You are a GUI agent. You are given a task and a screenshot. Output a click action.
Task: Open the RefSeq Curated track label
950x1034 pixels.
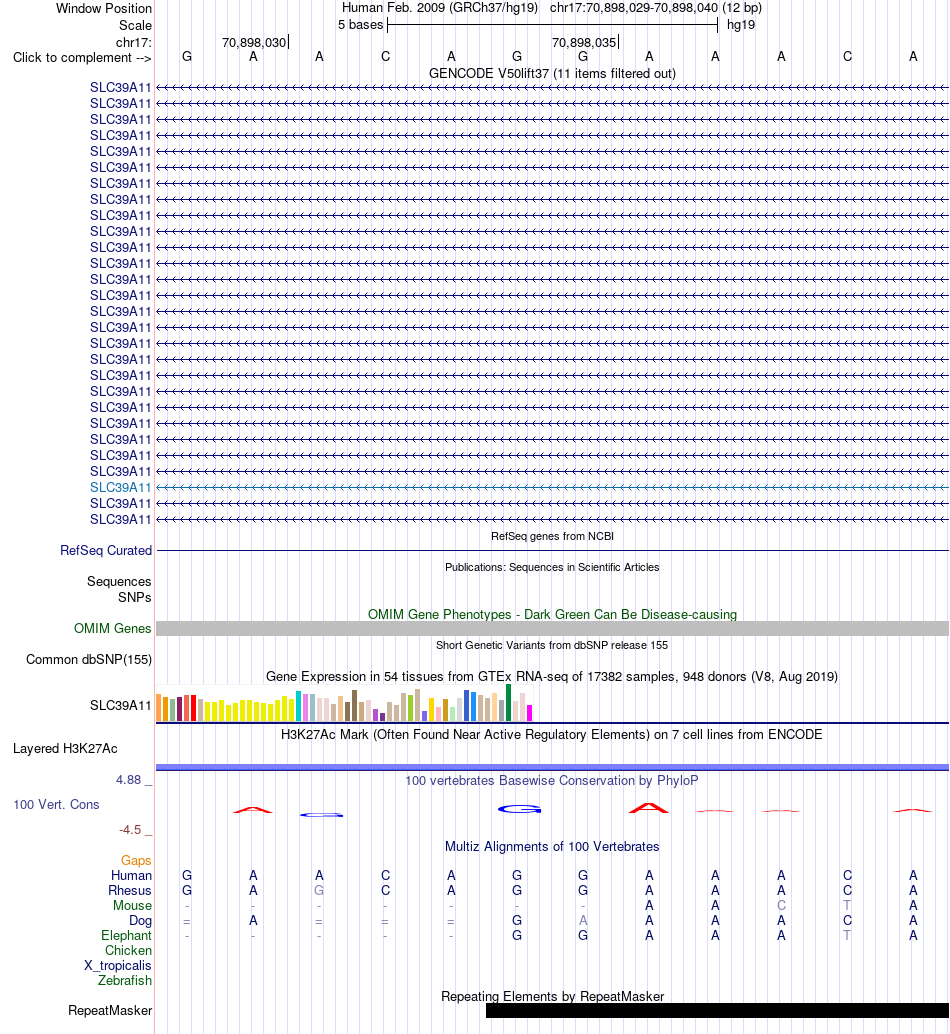tap(105, 550)
